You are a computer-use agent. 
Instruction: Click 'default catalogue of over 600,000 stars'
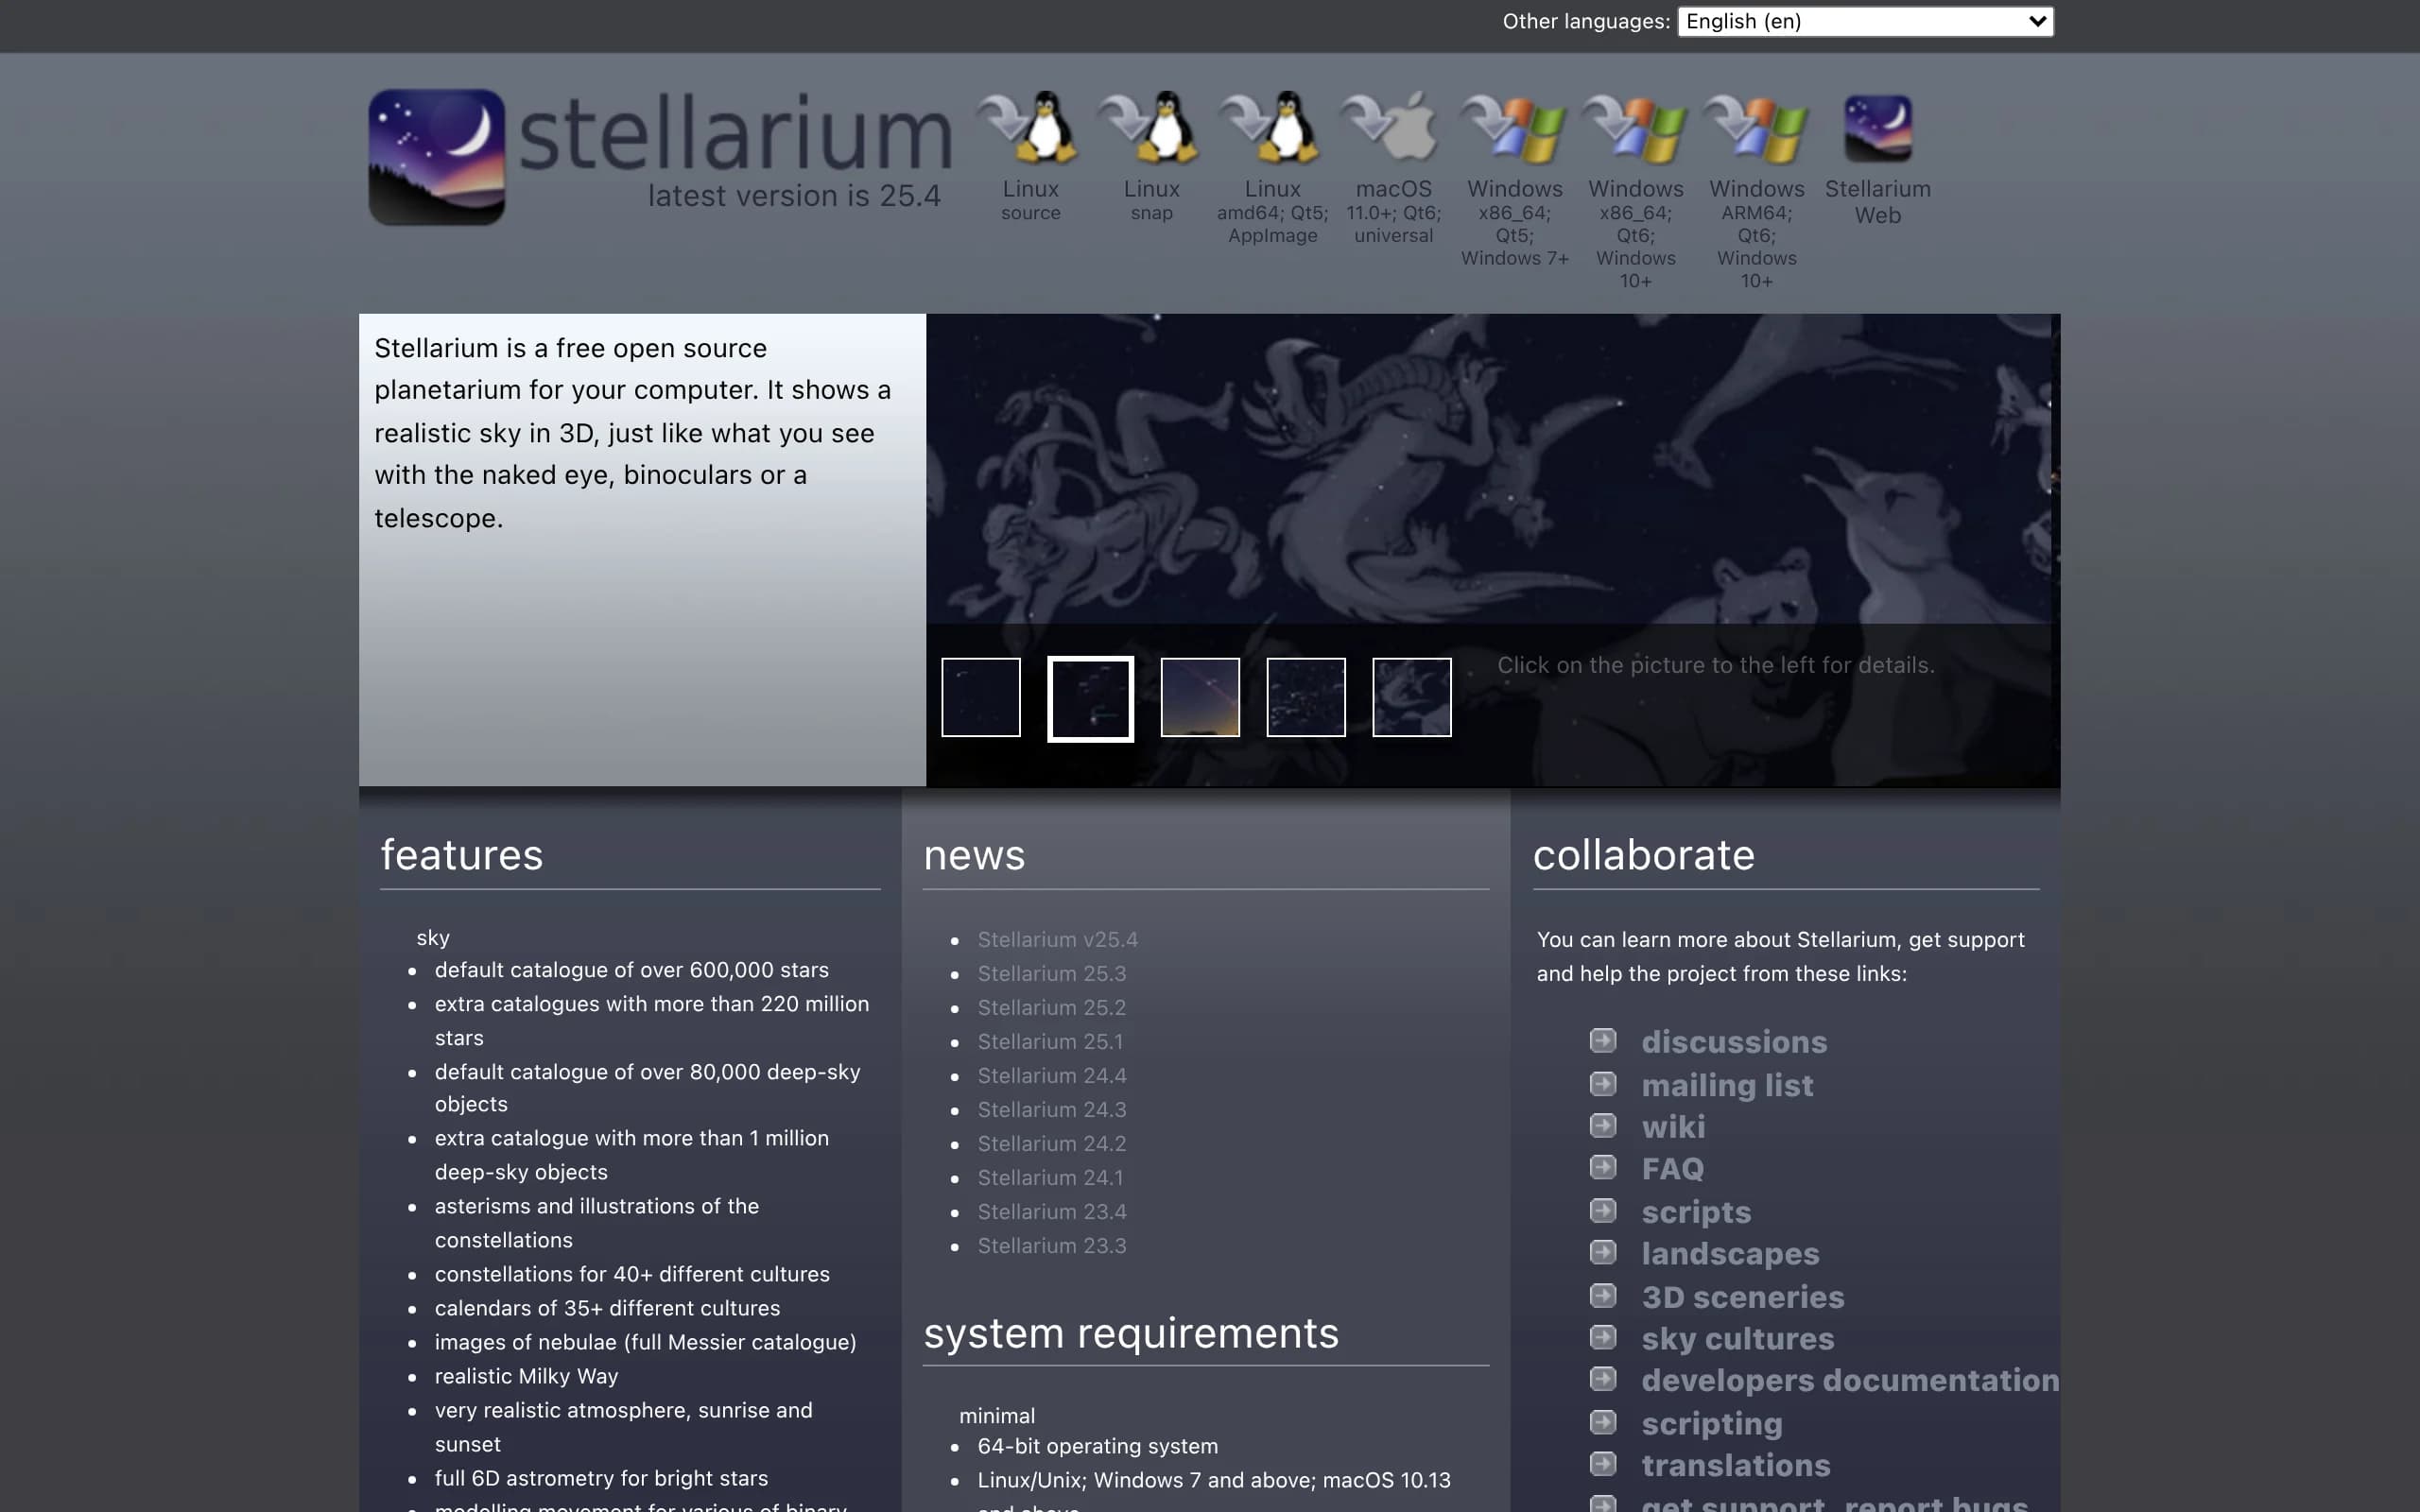631,970
